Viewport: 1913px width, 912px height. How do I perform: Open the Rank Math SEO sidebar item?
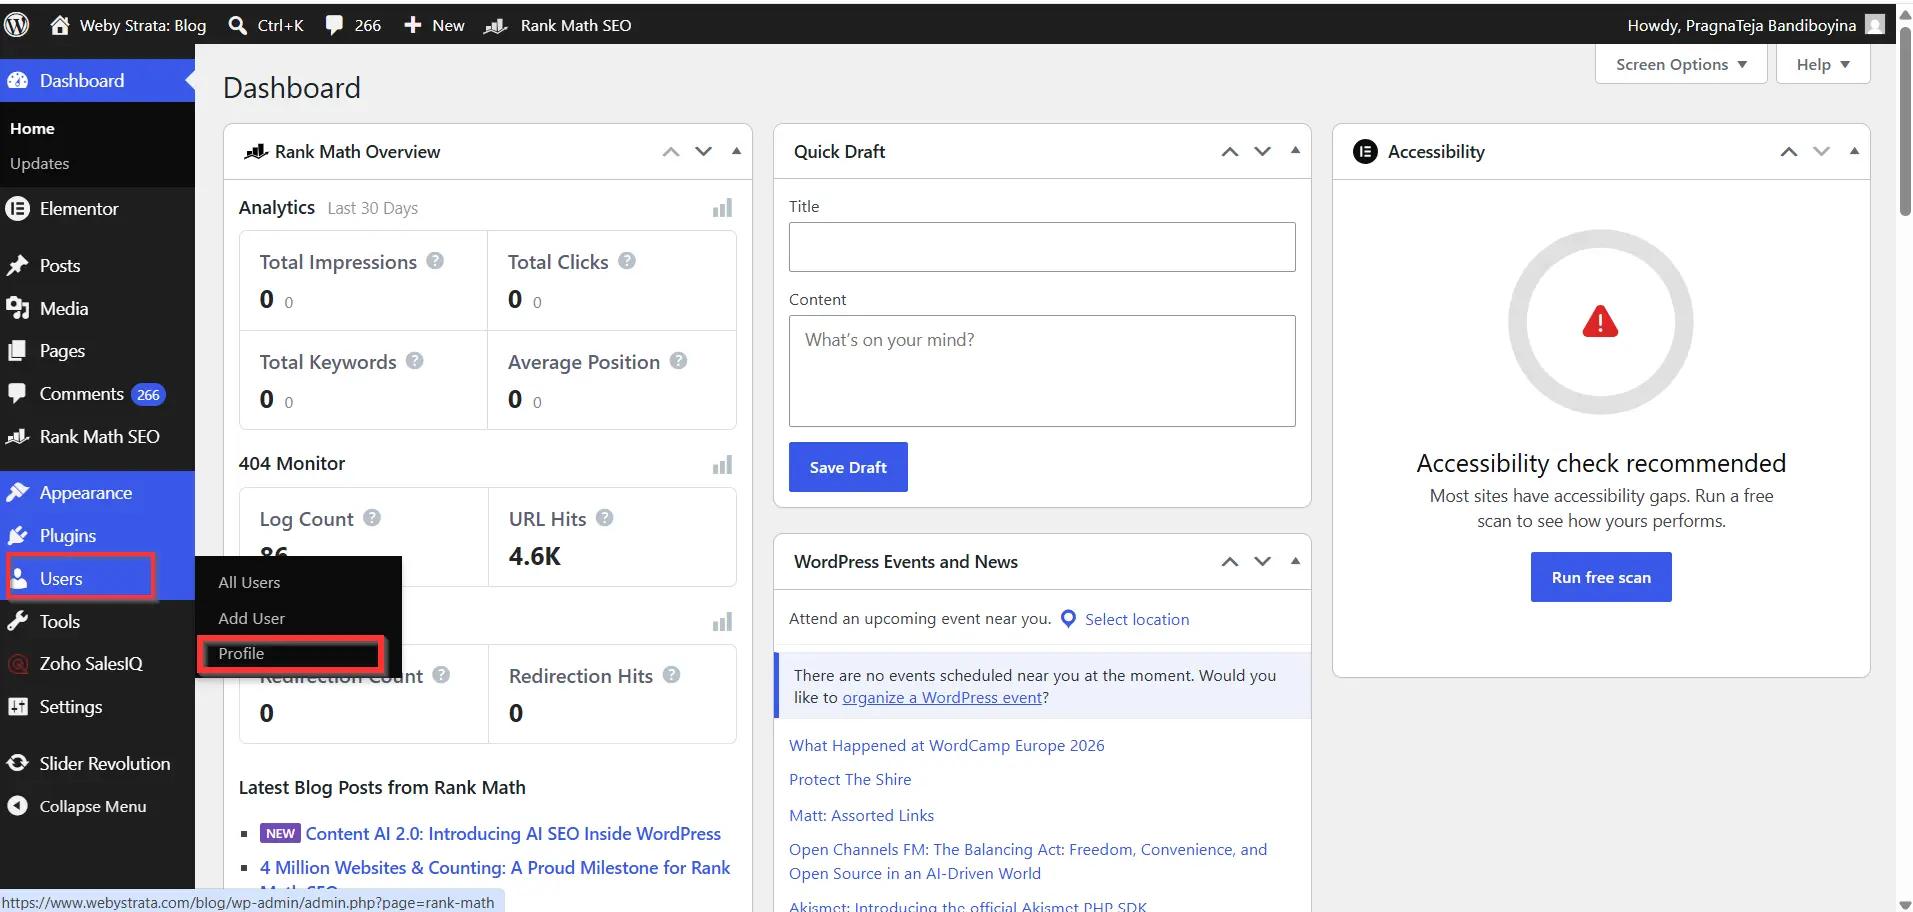coord(97,437)
